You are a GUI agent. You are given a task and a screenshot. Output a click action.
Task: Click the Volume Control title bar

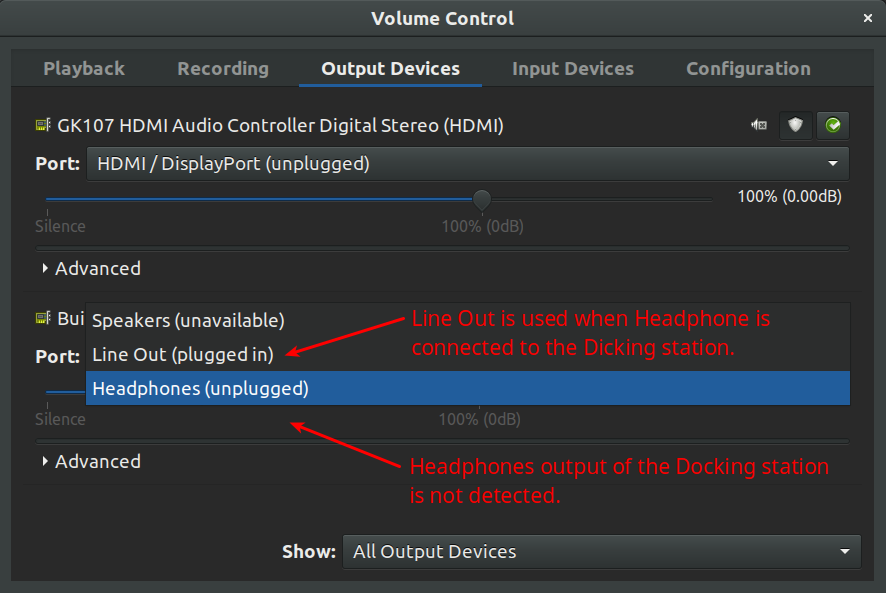point(442,18)
